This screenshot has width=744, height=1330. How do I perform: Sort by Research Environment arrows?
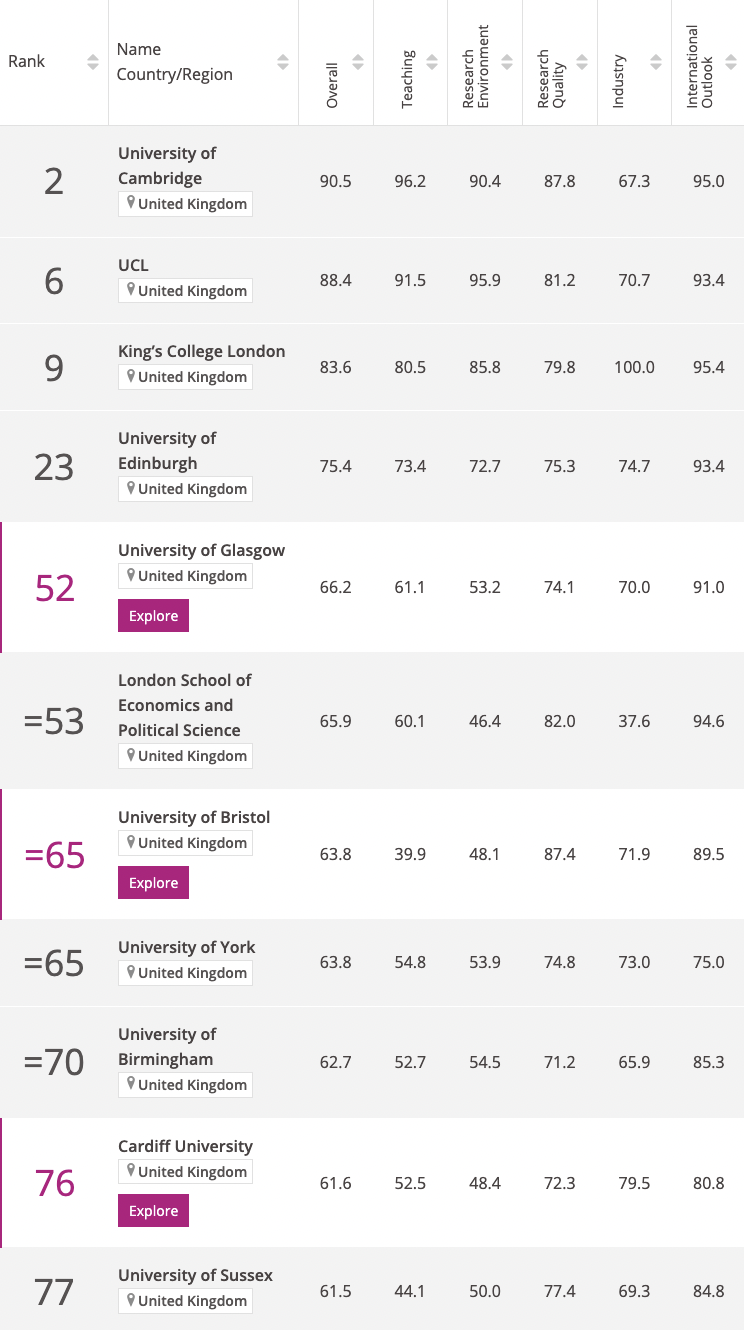click(507, 62)
